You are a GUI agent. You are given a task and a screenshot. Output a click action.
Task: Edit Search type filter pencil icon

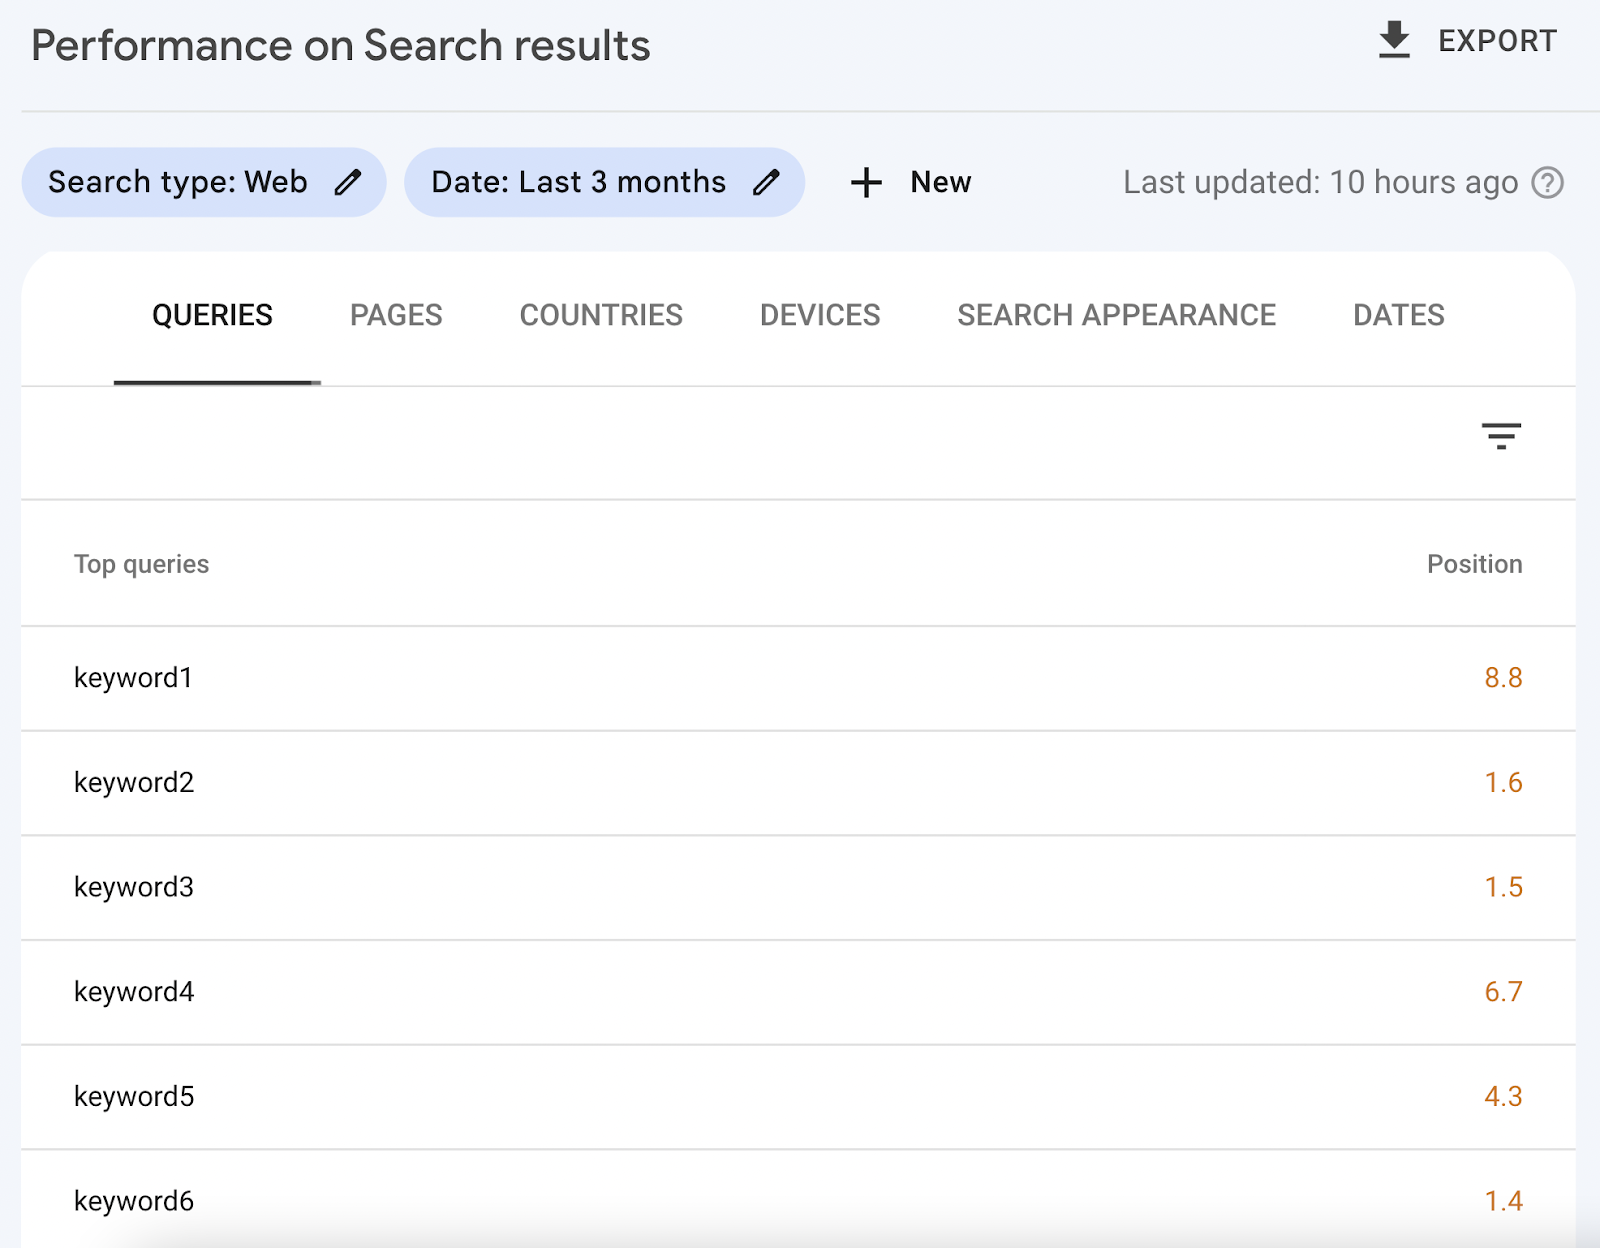coord(348,182)
